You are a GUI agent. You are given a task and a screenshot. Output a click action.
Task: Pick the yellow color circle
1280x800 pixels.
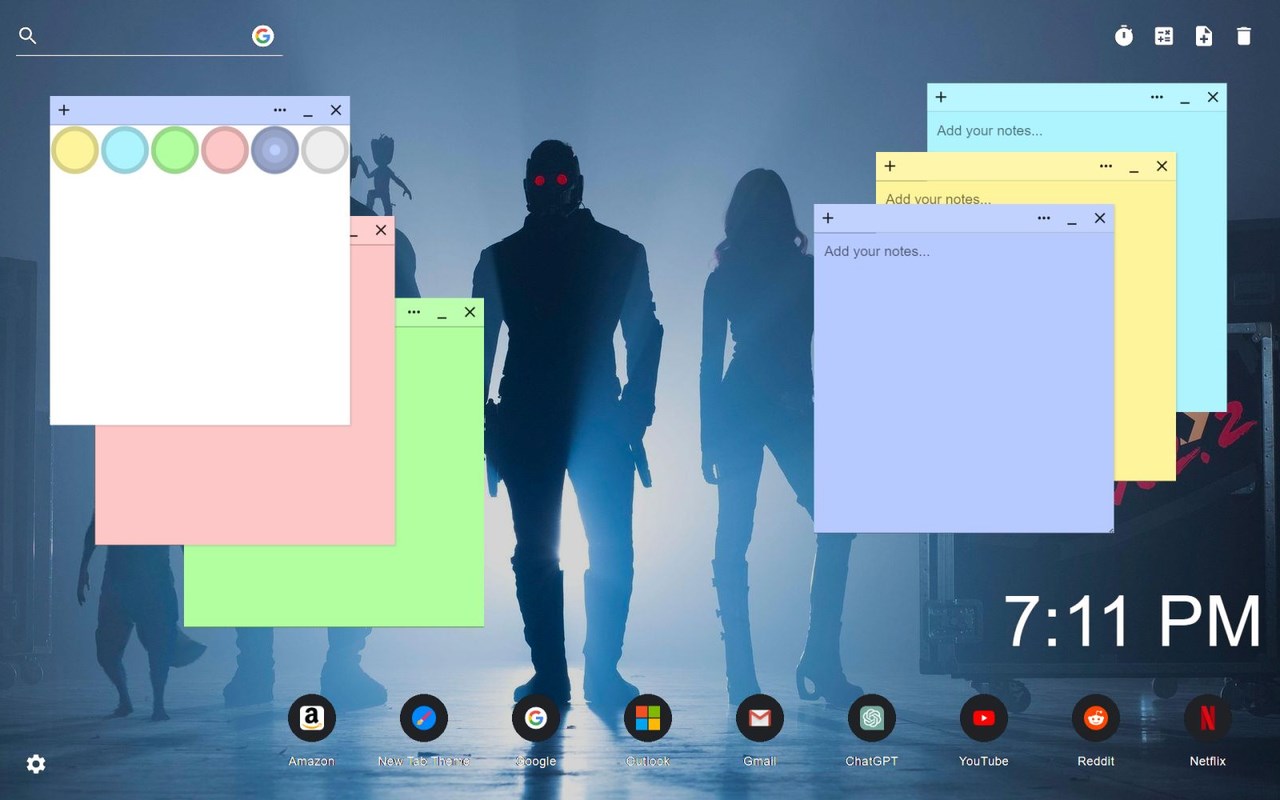pos(75,150)
